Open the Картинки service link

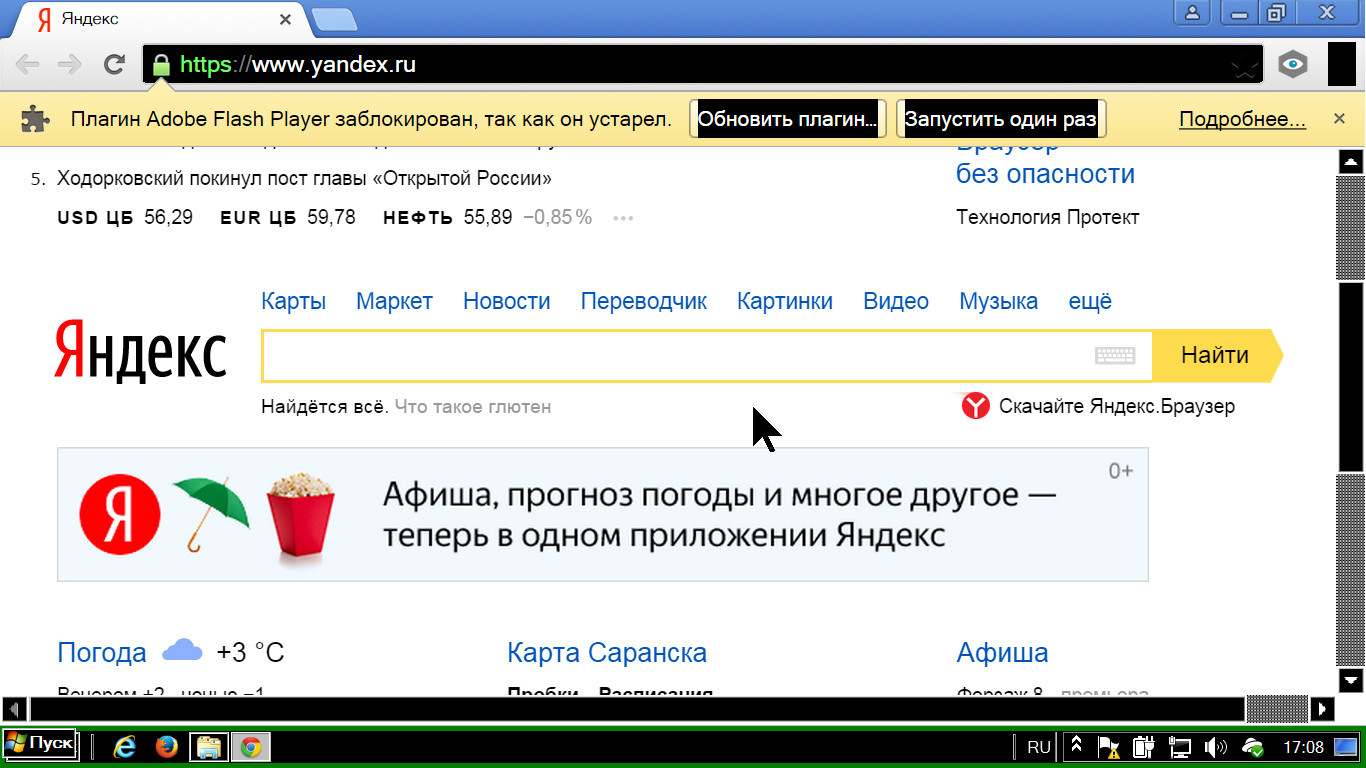[785, 301]
